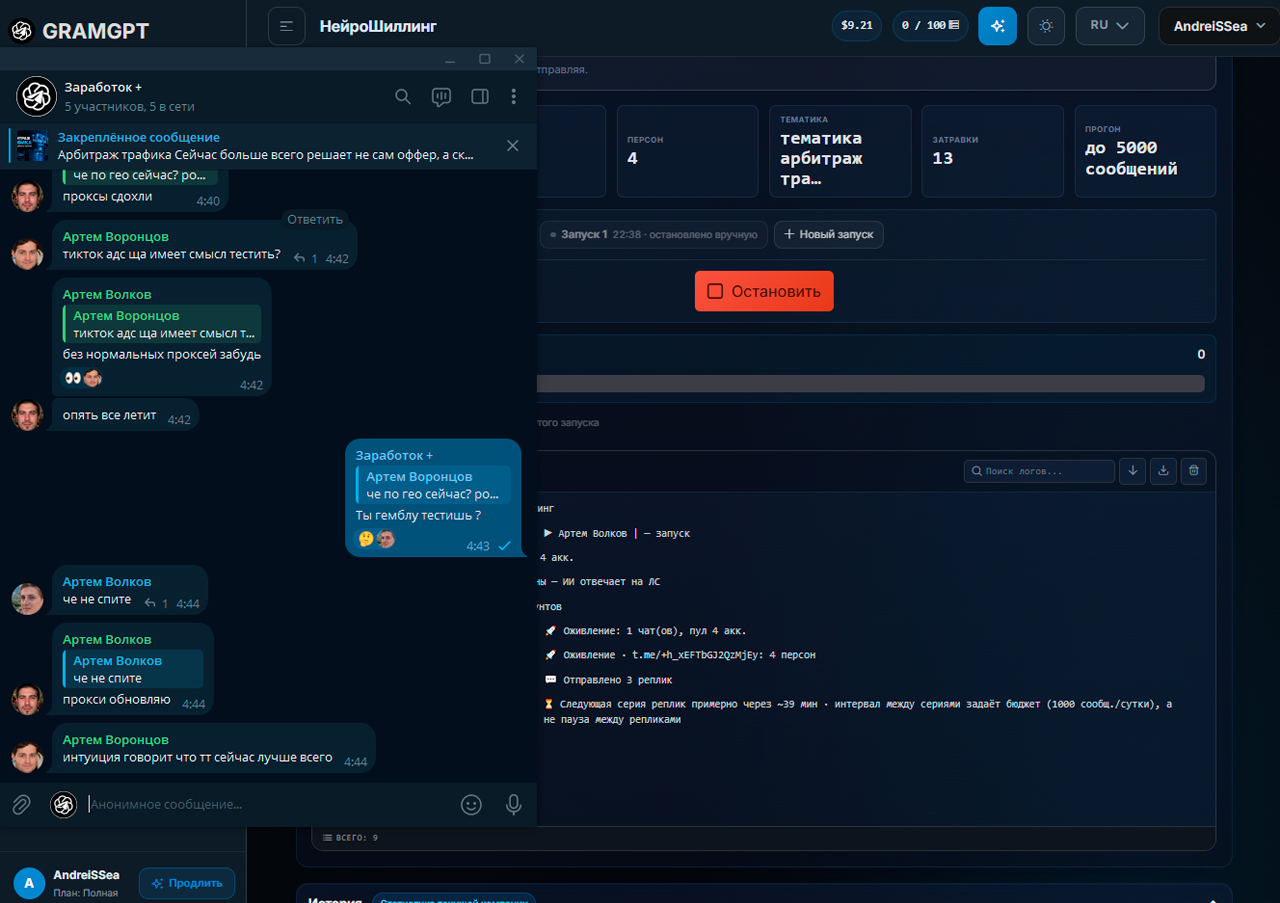Click the paperclip attach icon
1280x903 pixels.
click(21, 804)
